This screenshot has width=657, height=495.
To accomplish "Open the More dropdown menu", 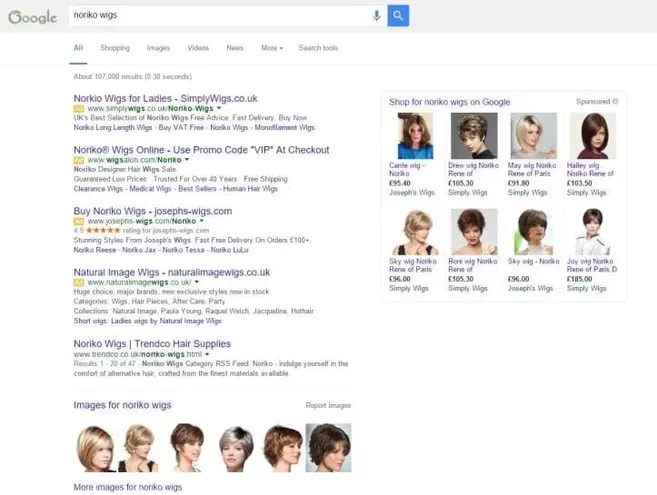I will coord(272,48).
